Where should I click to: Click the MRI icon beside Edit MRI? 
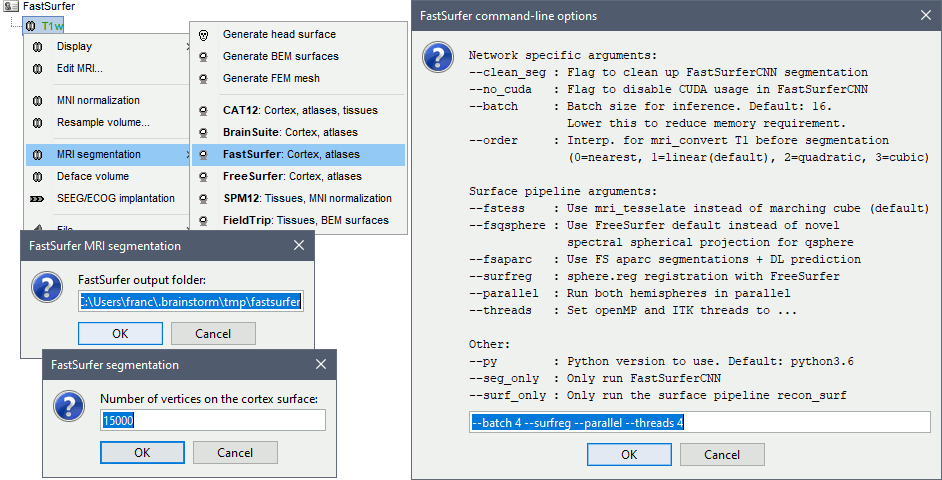tap(36, 68)
